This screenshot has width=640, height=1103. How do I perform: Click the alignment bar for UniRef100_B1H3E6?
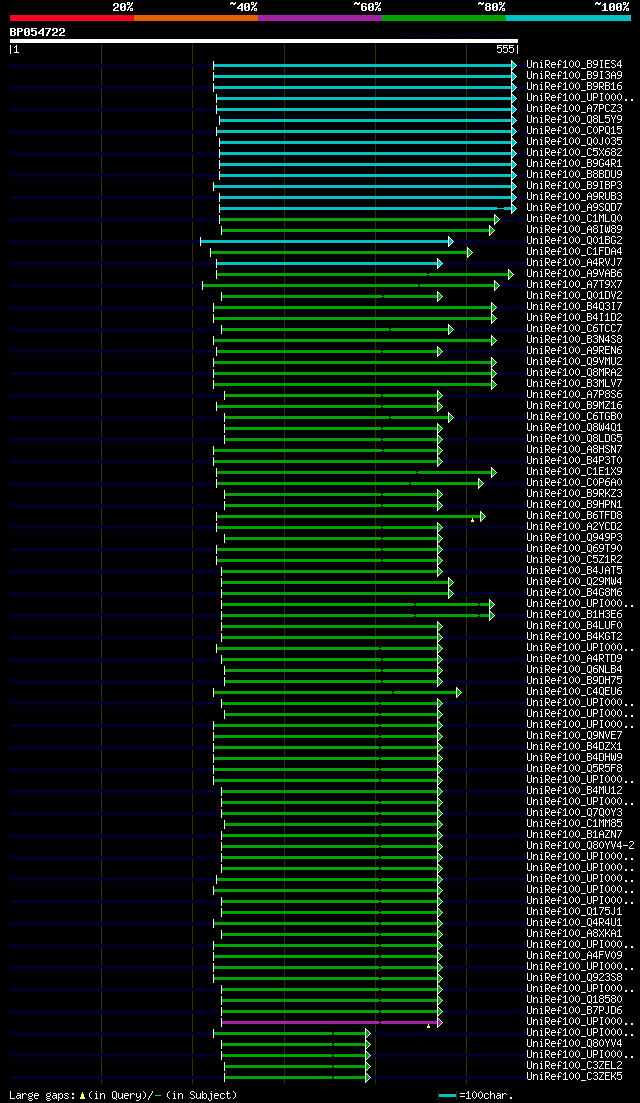click(358, 616)
